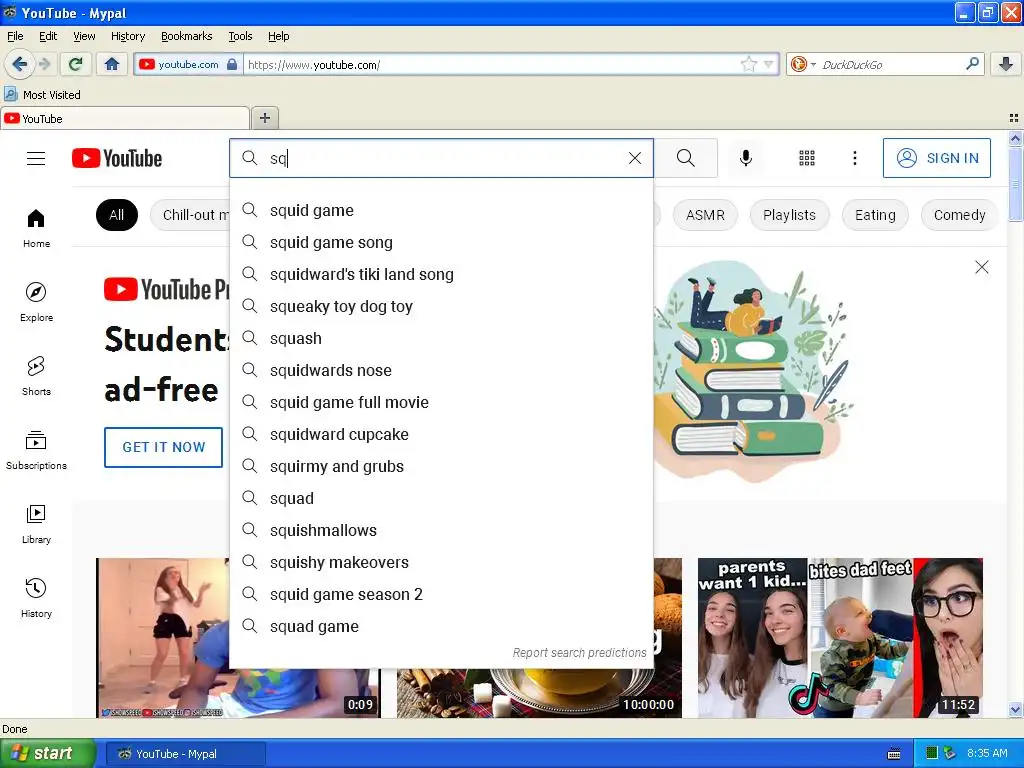Open the YouTube hamburger guide menu
The width and height of the screenshot is (1024, 768).
[36, 158]
